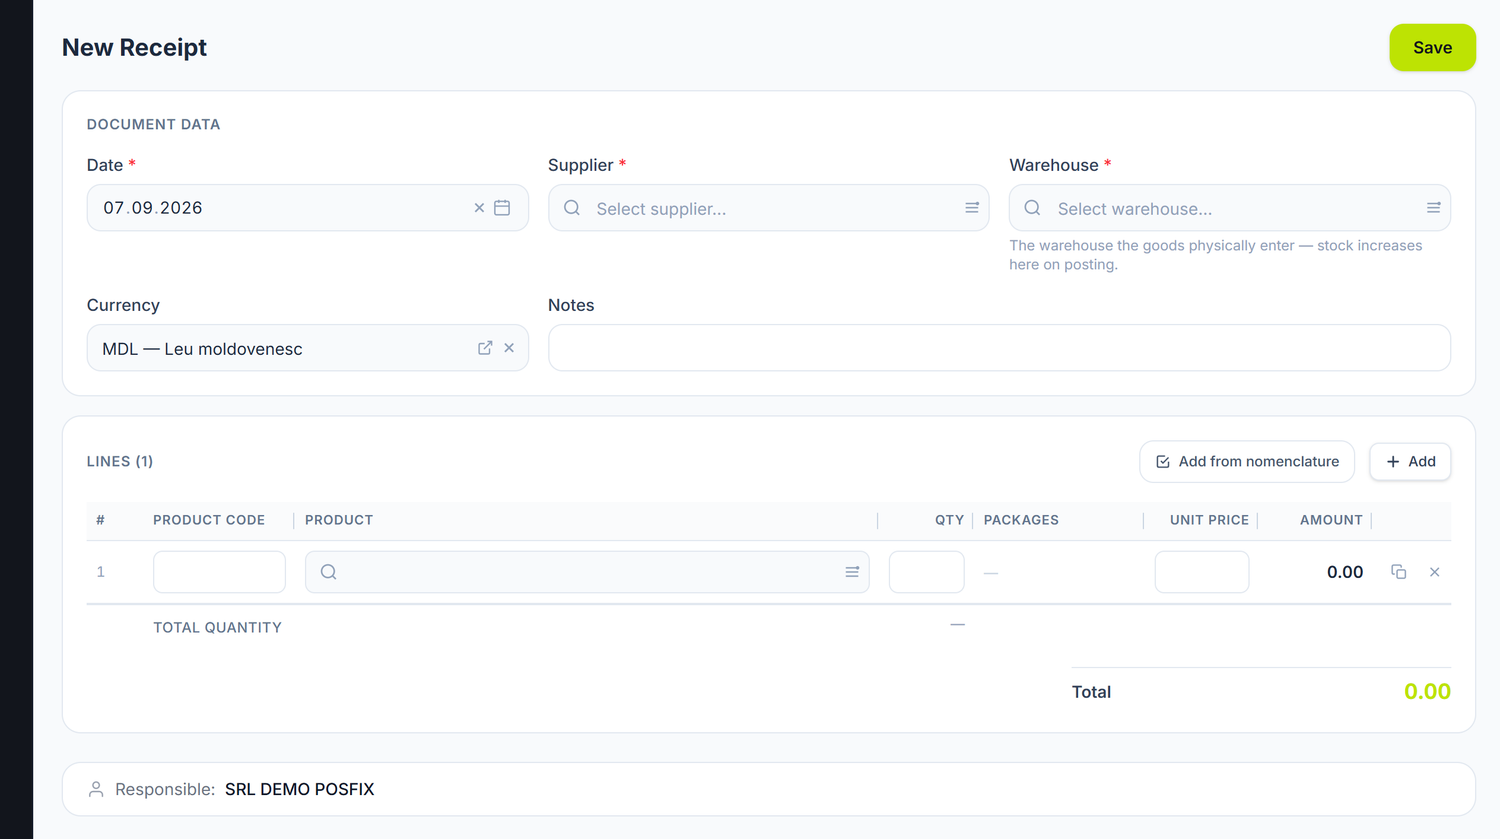1500x839 pixels.
Task: Click the Product Code field in line 1
Action: [219, 572]
